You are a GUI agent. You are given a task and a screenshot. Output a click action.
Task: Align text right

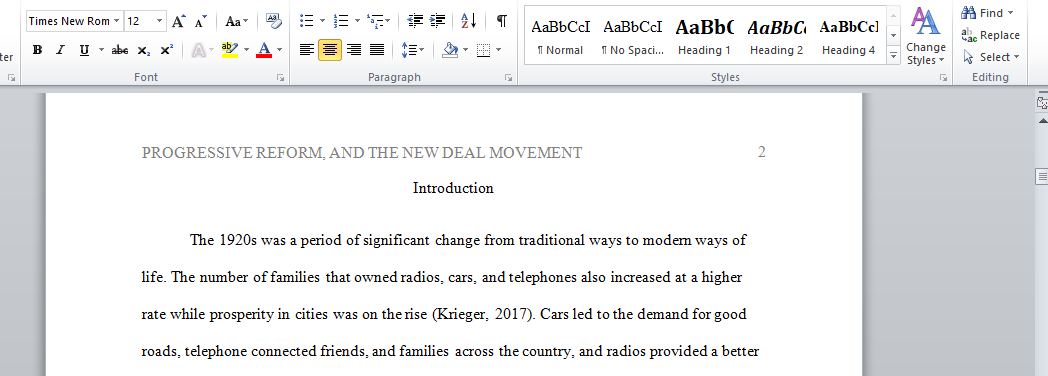354,50
